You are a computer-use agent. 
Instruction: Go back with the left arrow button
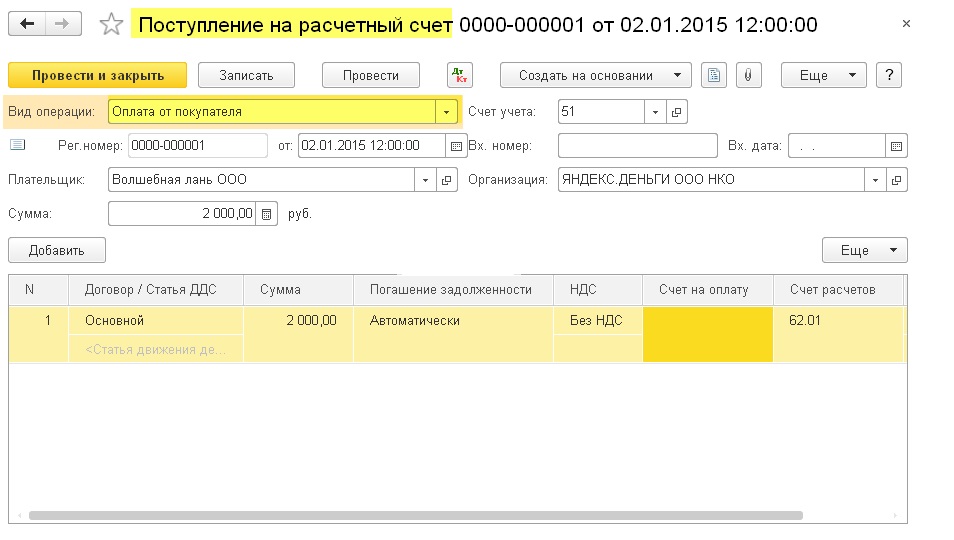(x=27, y=24)
